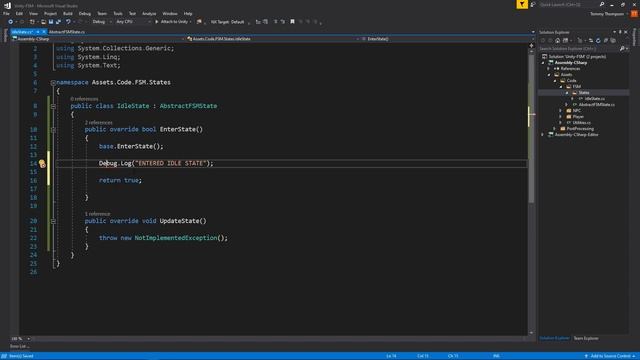Open the NX Target Default dropdown
Image resolution: width=640 pixels, height=360 pixels.
pos(229,22)
